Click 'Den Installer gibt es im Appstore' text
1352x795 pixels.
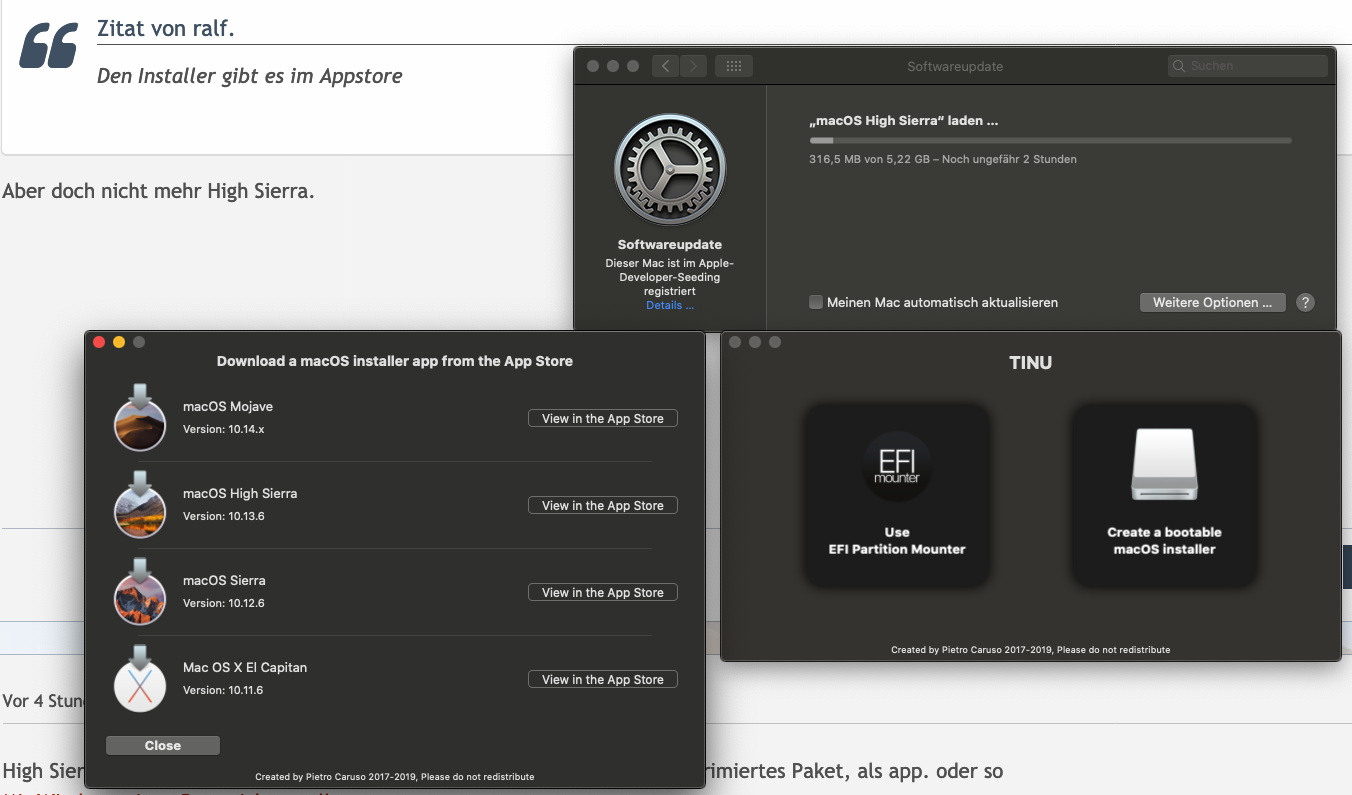(250, 76)
